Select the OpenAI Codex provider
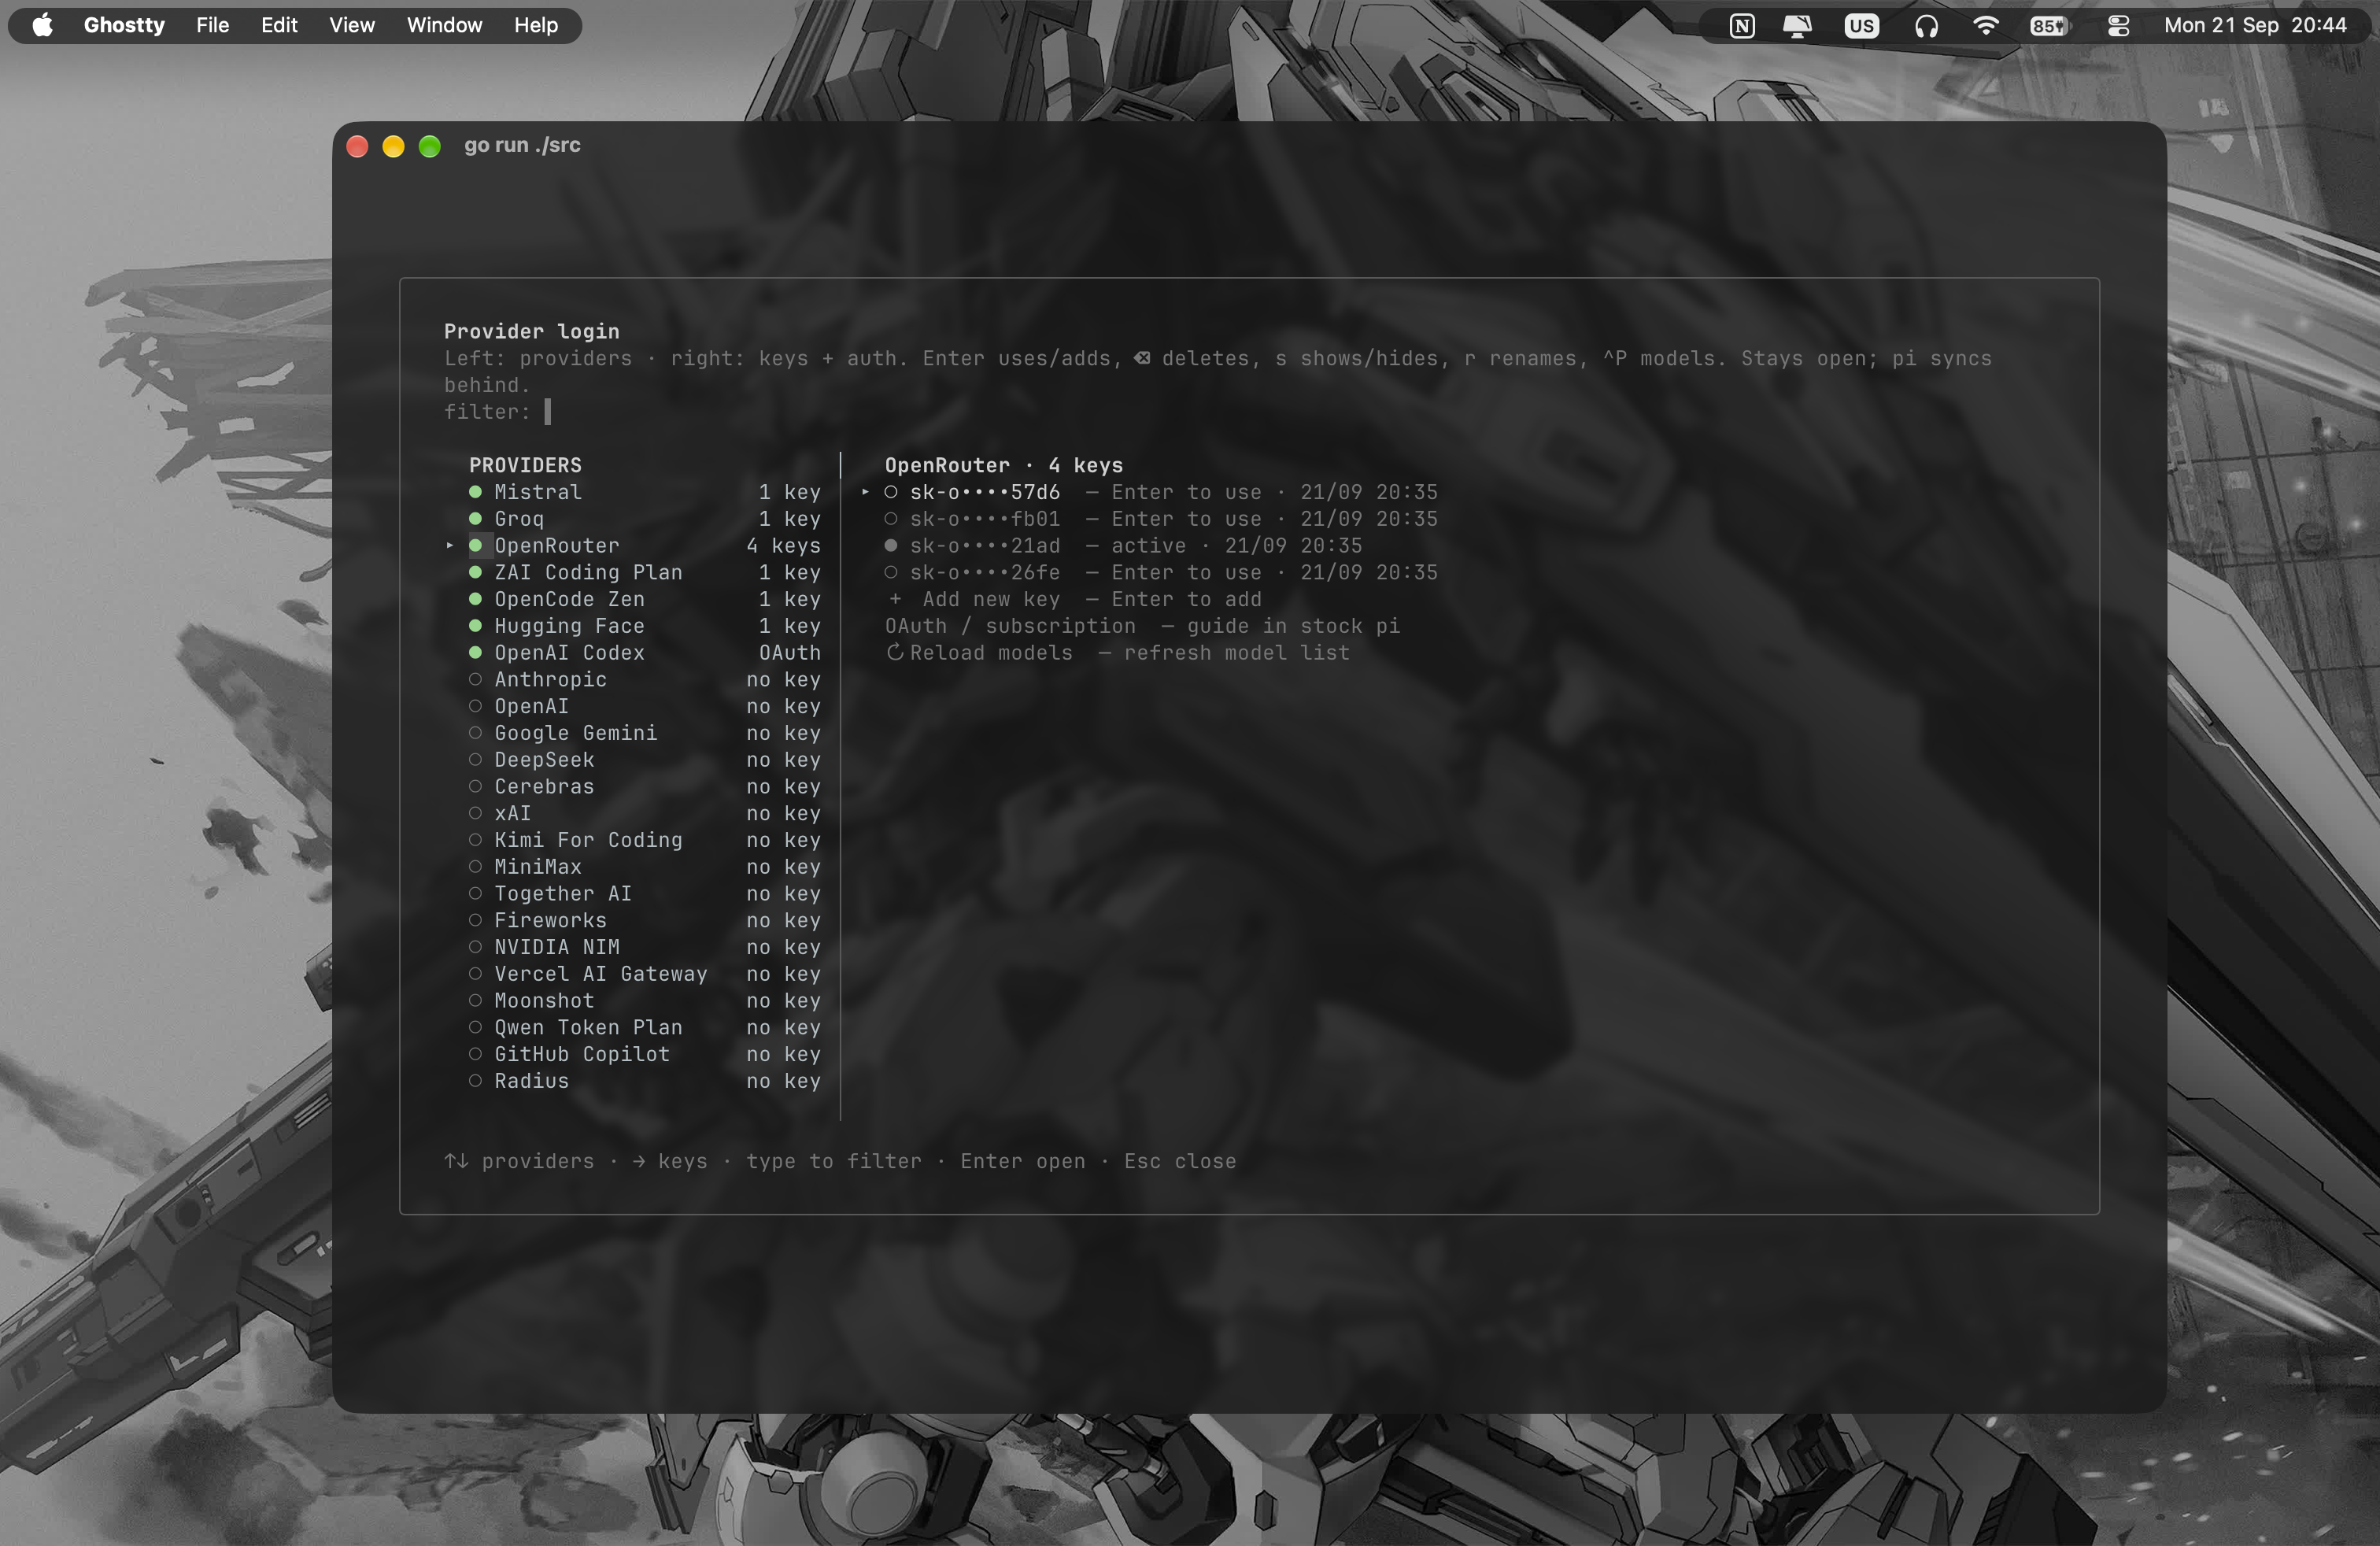 645,652
